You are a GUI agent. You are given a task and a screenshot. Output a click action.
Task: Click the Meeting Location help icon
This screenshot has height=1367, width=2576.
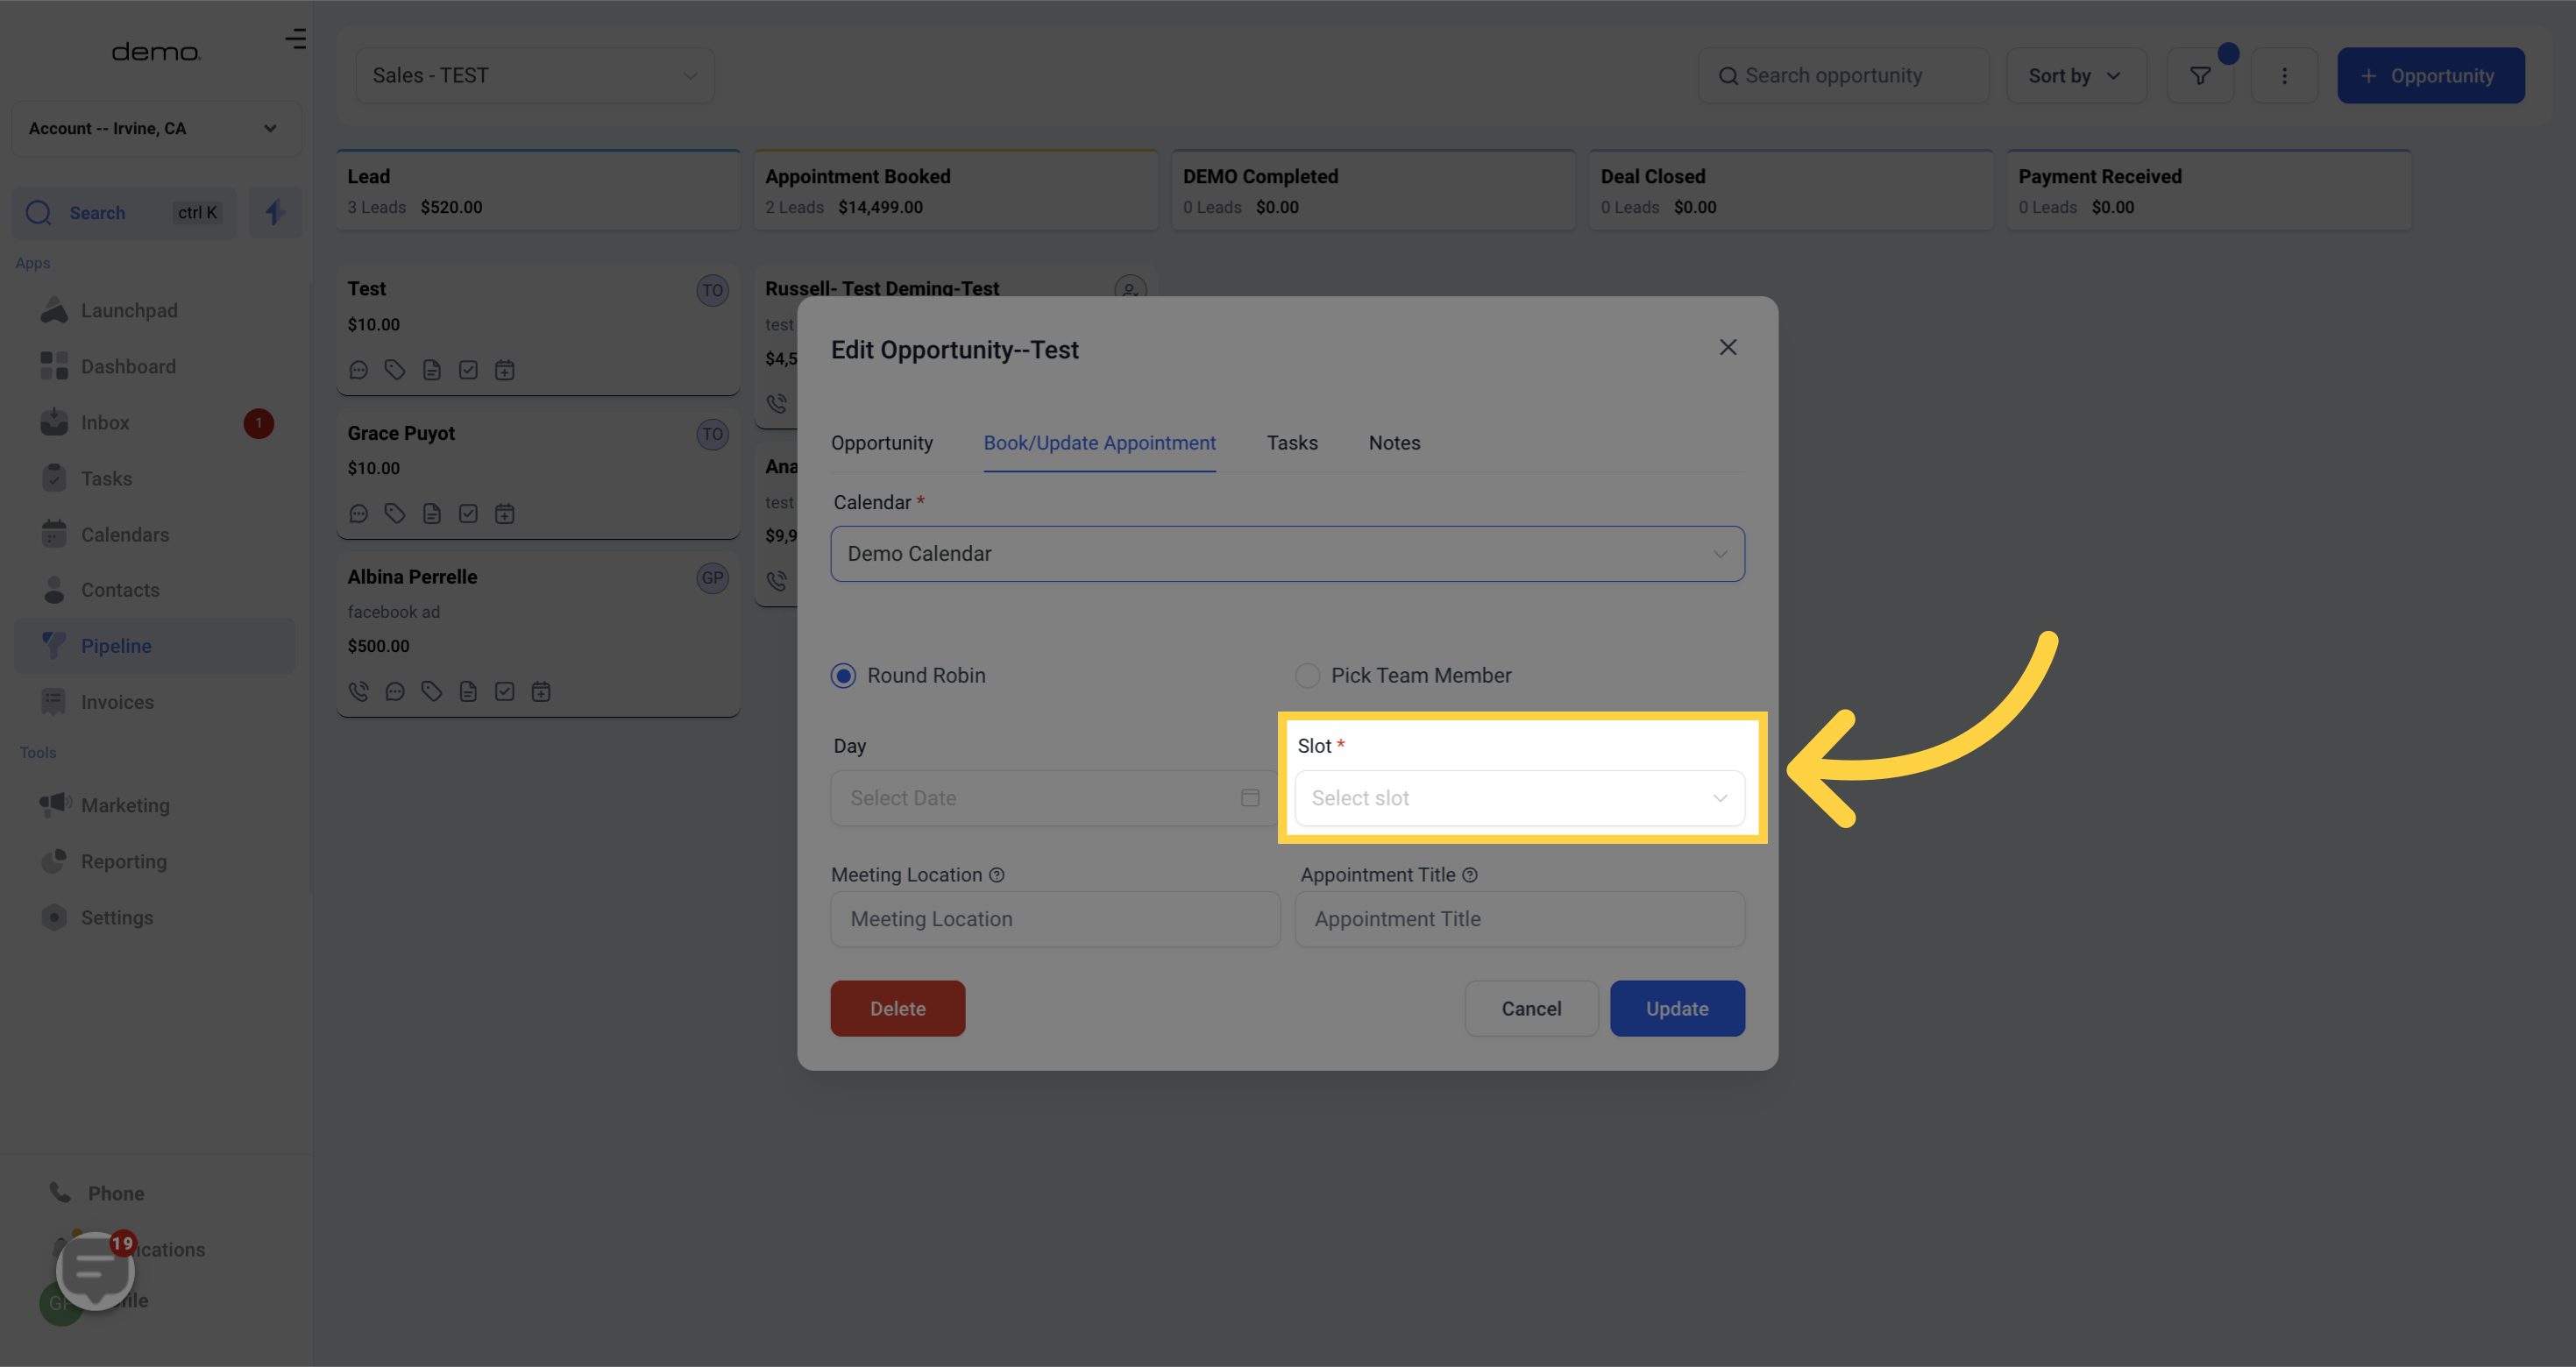click(x=996, y=875)
